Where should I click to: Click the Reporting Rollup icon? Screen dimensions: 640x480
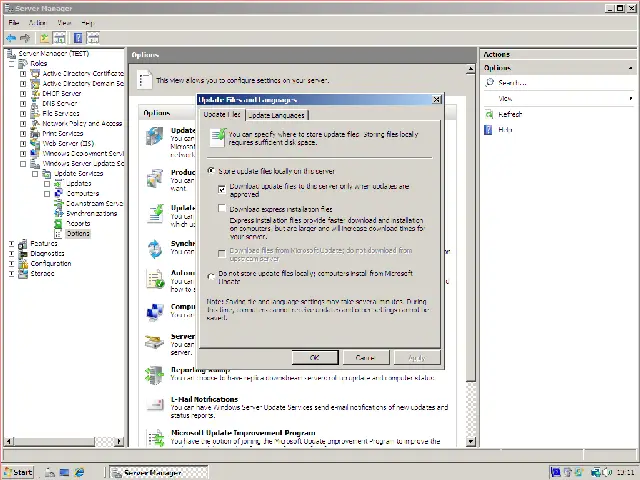[155, 374]
